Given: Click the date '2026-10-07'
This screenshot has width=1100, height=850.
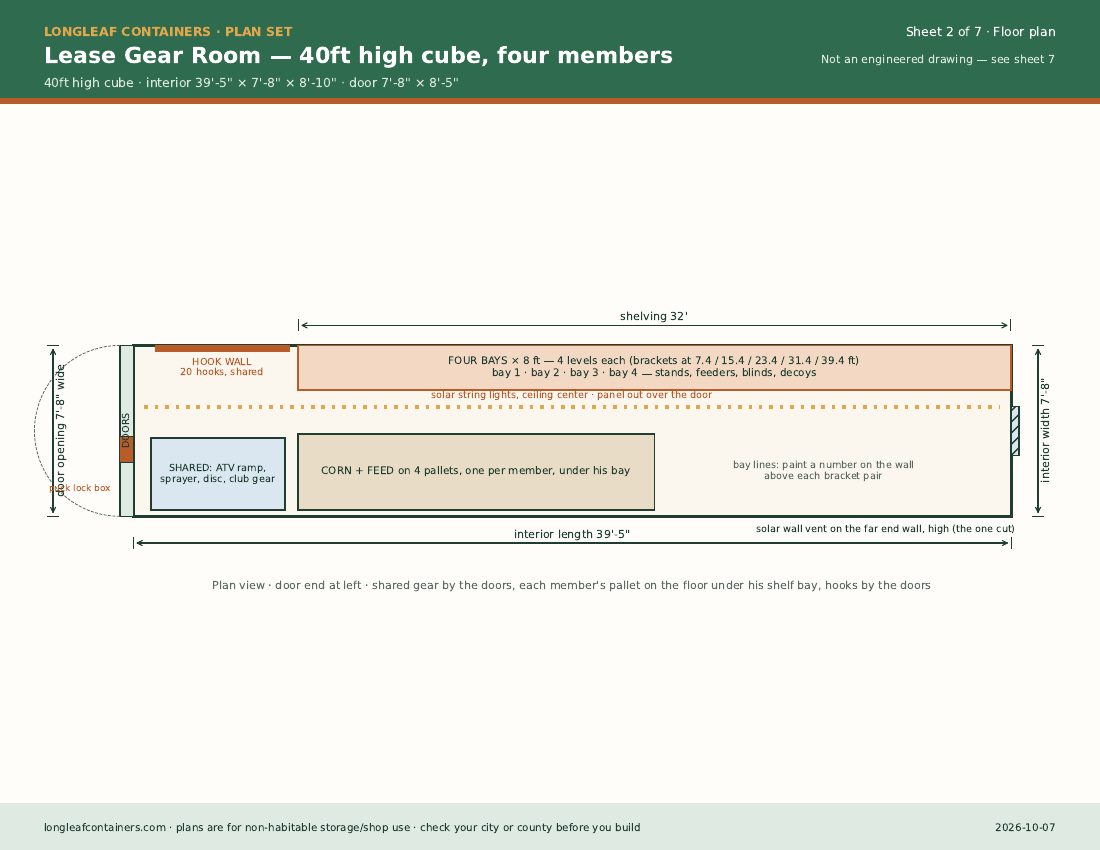Looking at the screenshot, I should click(1025, 828).
